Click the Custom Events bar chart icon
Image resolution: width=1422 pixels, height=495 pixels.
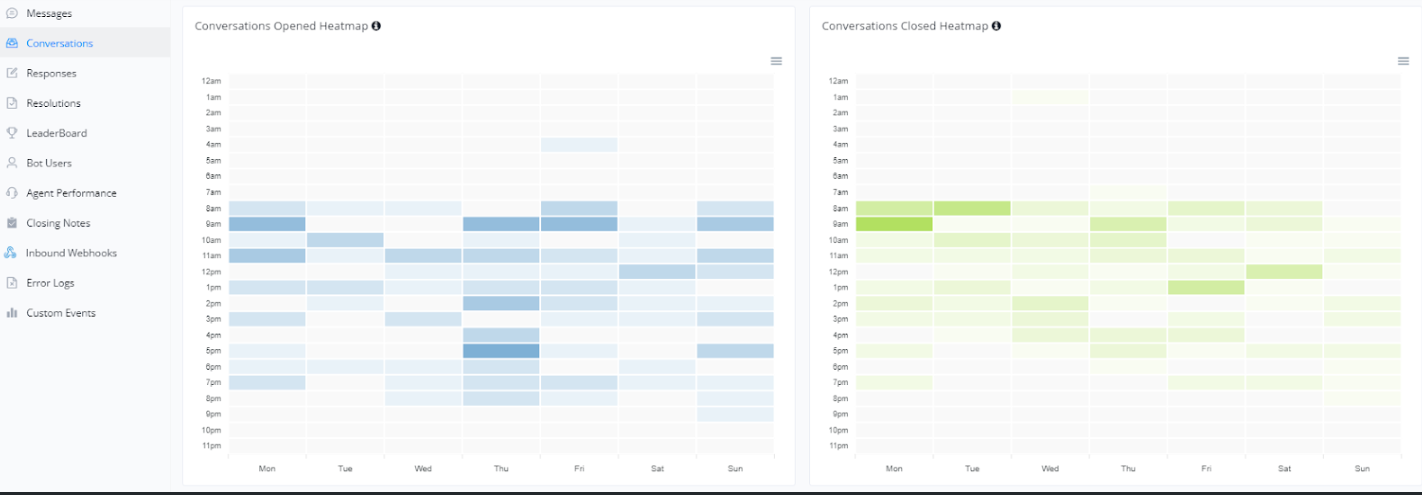pos(12,313)
